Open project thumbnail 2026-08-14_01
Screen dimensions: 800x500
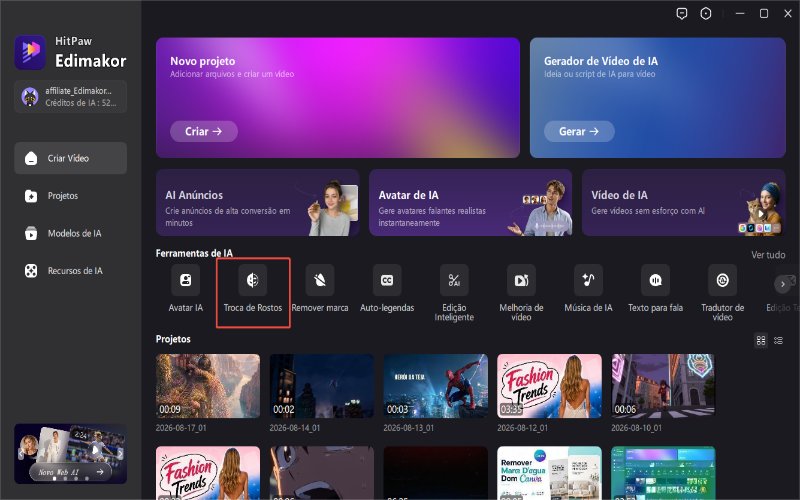[321, 386]
